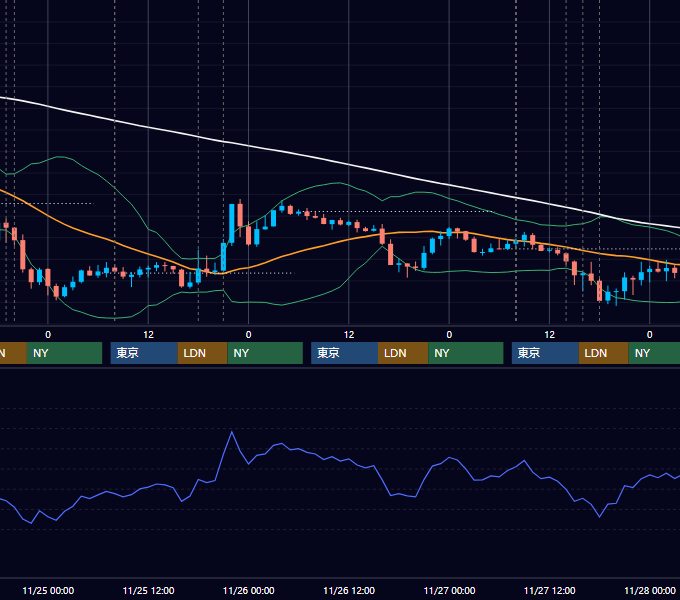Click hour label 0 above the 11/28 NY session

650,335
